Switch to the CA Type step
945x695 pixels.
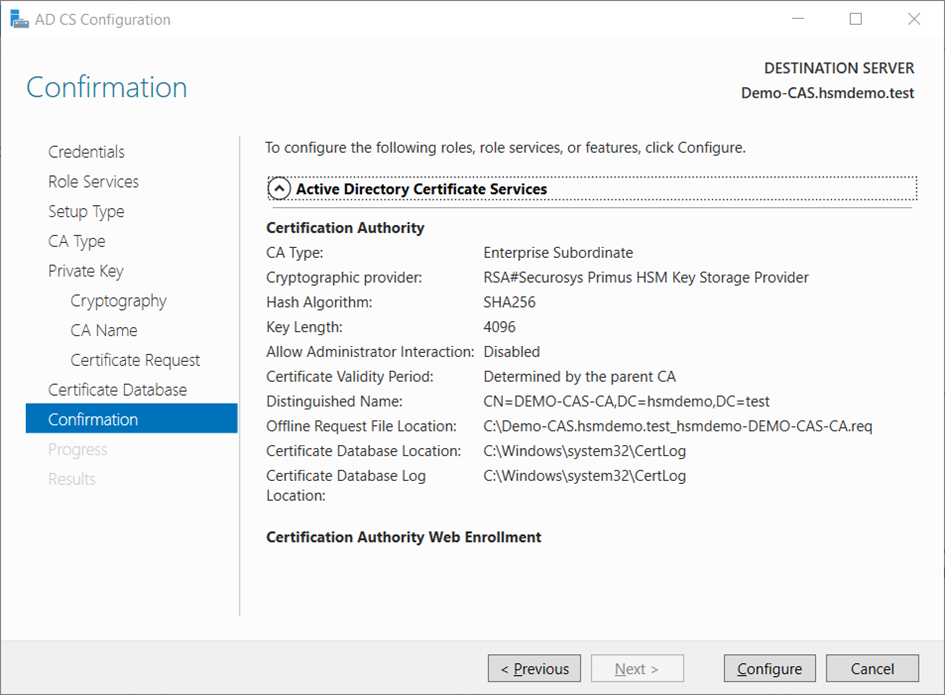[x=76, y=241]
